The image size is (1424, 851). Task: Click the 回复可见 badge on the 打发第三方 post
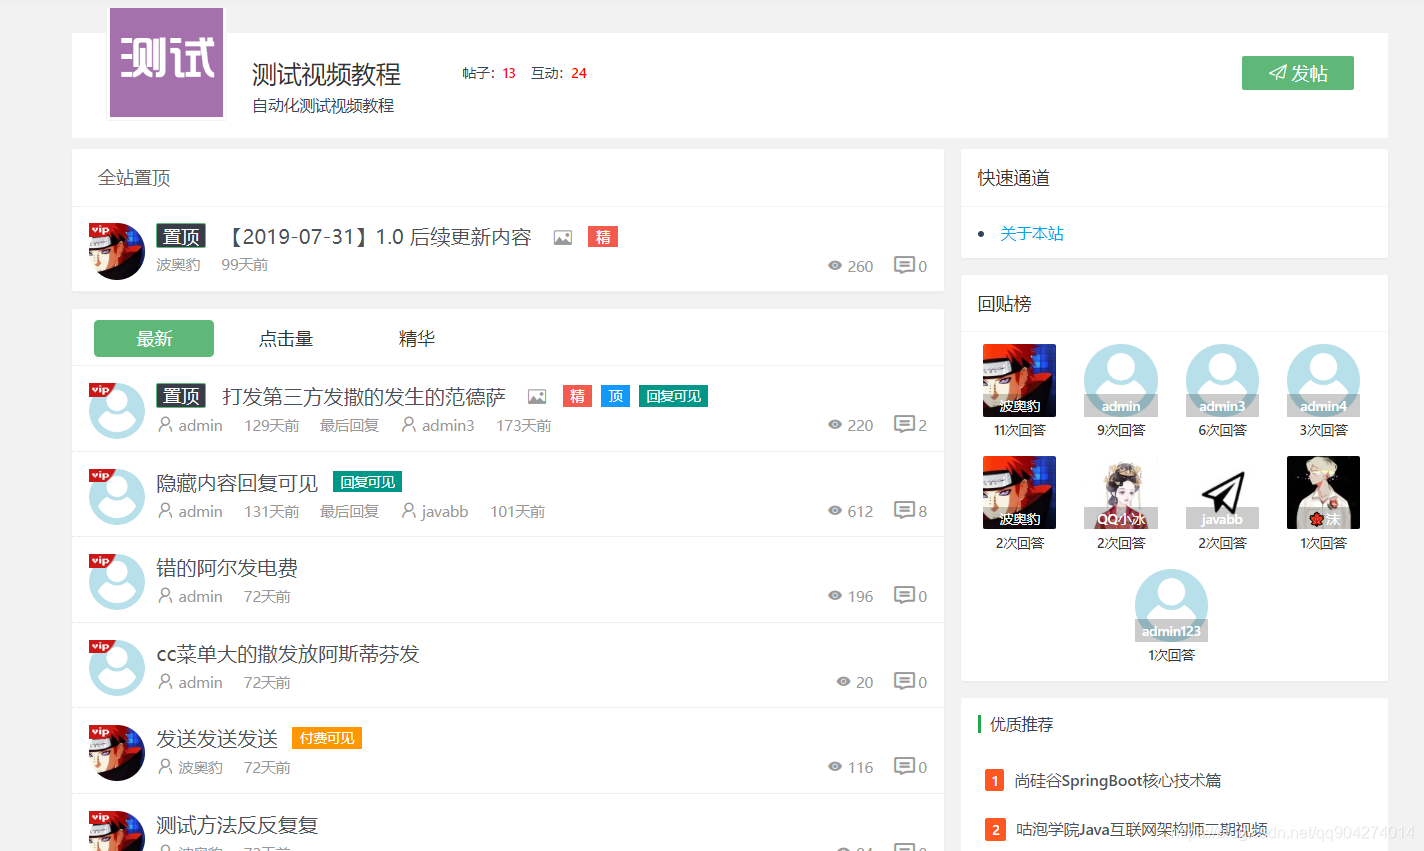[x=674, y=396]
